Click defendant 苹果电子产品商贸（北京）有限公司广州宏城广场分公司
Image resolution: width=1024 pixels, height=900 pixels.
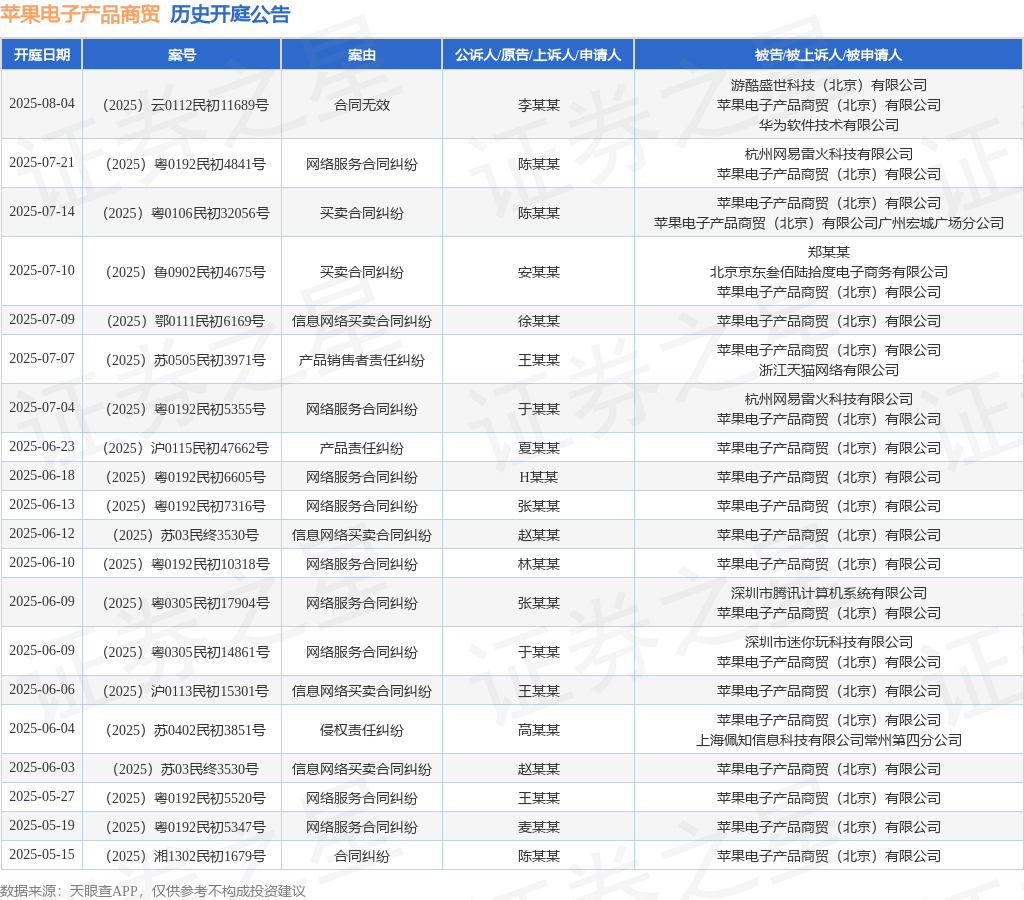(x=828, y=223)
